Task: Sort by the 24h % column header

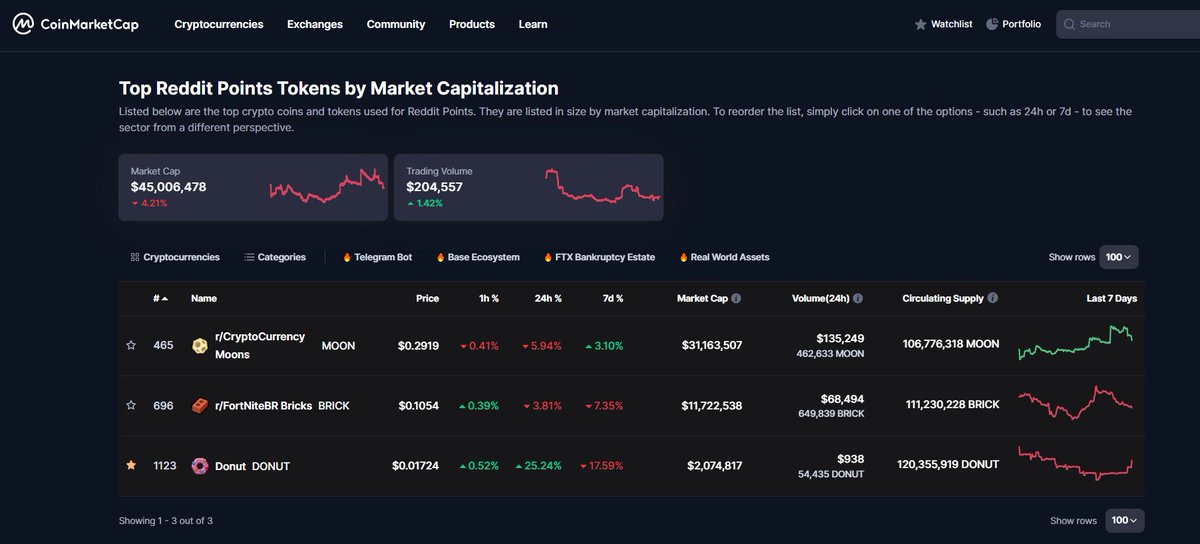Action: point(548,298)
